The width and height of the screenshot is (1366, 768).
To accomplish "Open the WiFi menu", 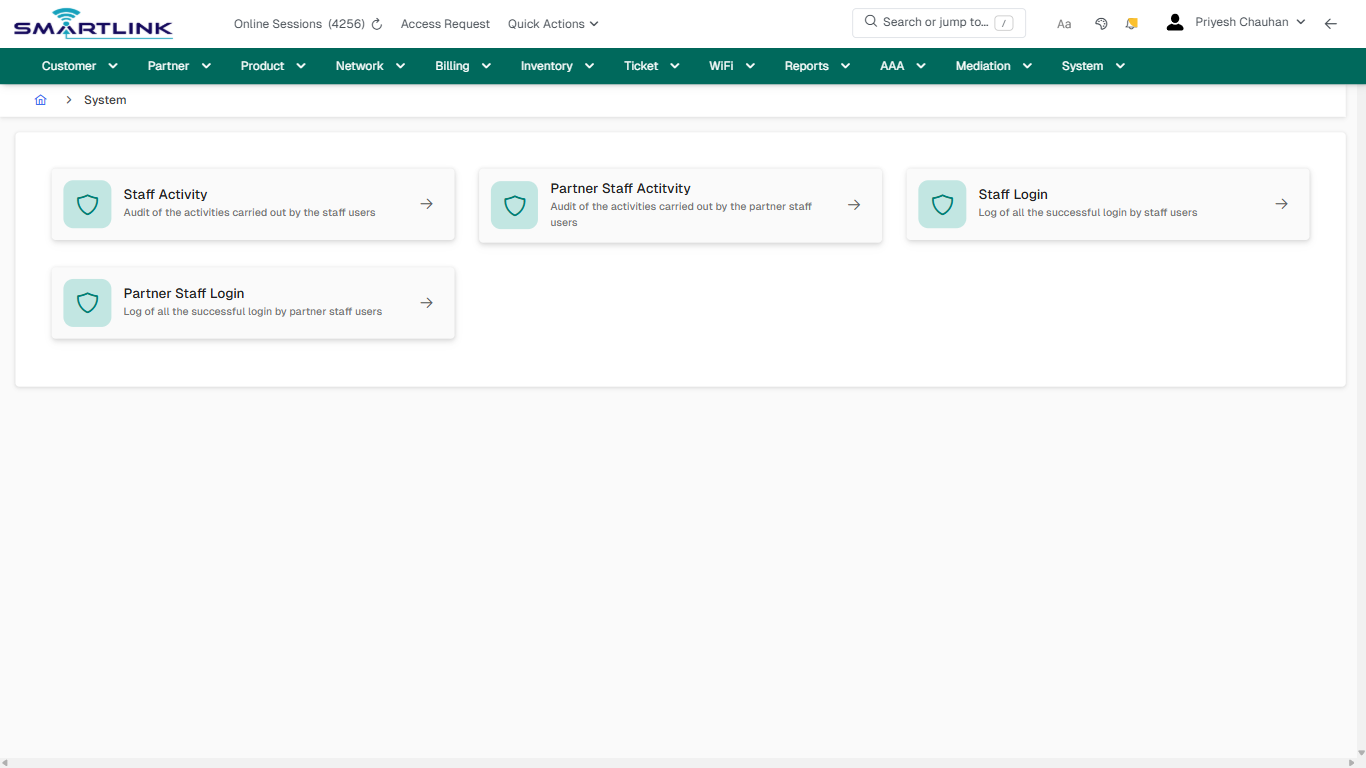I will coord(731,65).
